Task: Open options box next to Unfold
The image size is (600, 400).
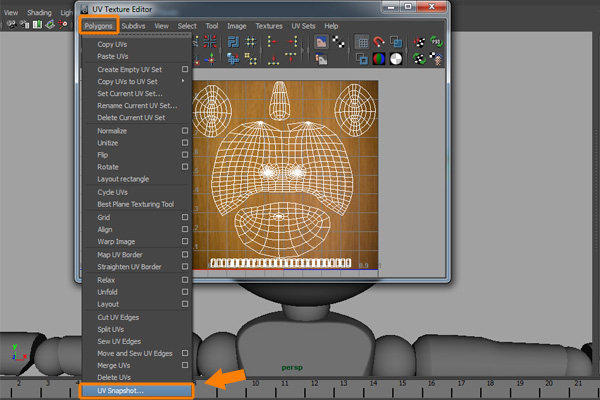Action: tap(185, 291)
